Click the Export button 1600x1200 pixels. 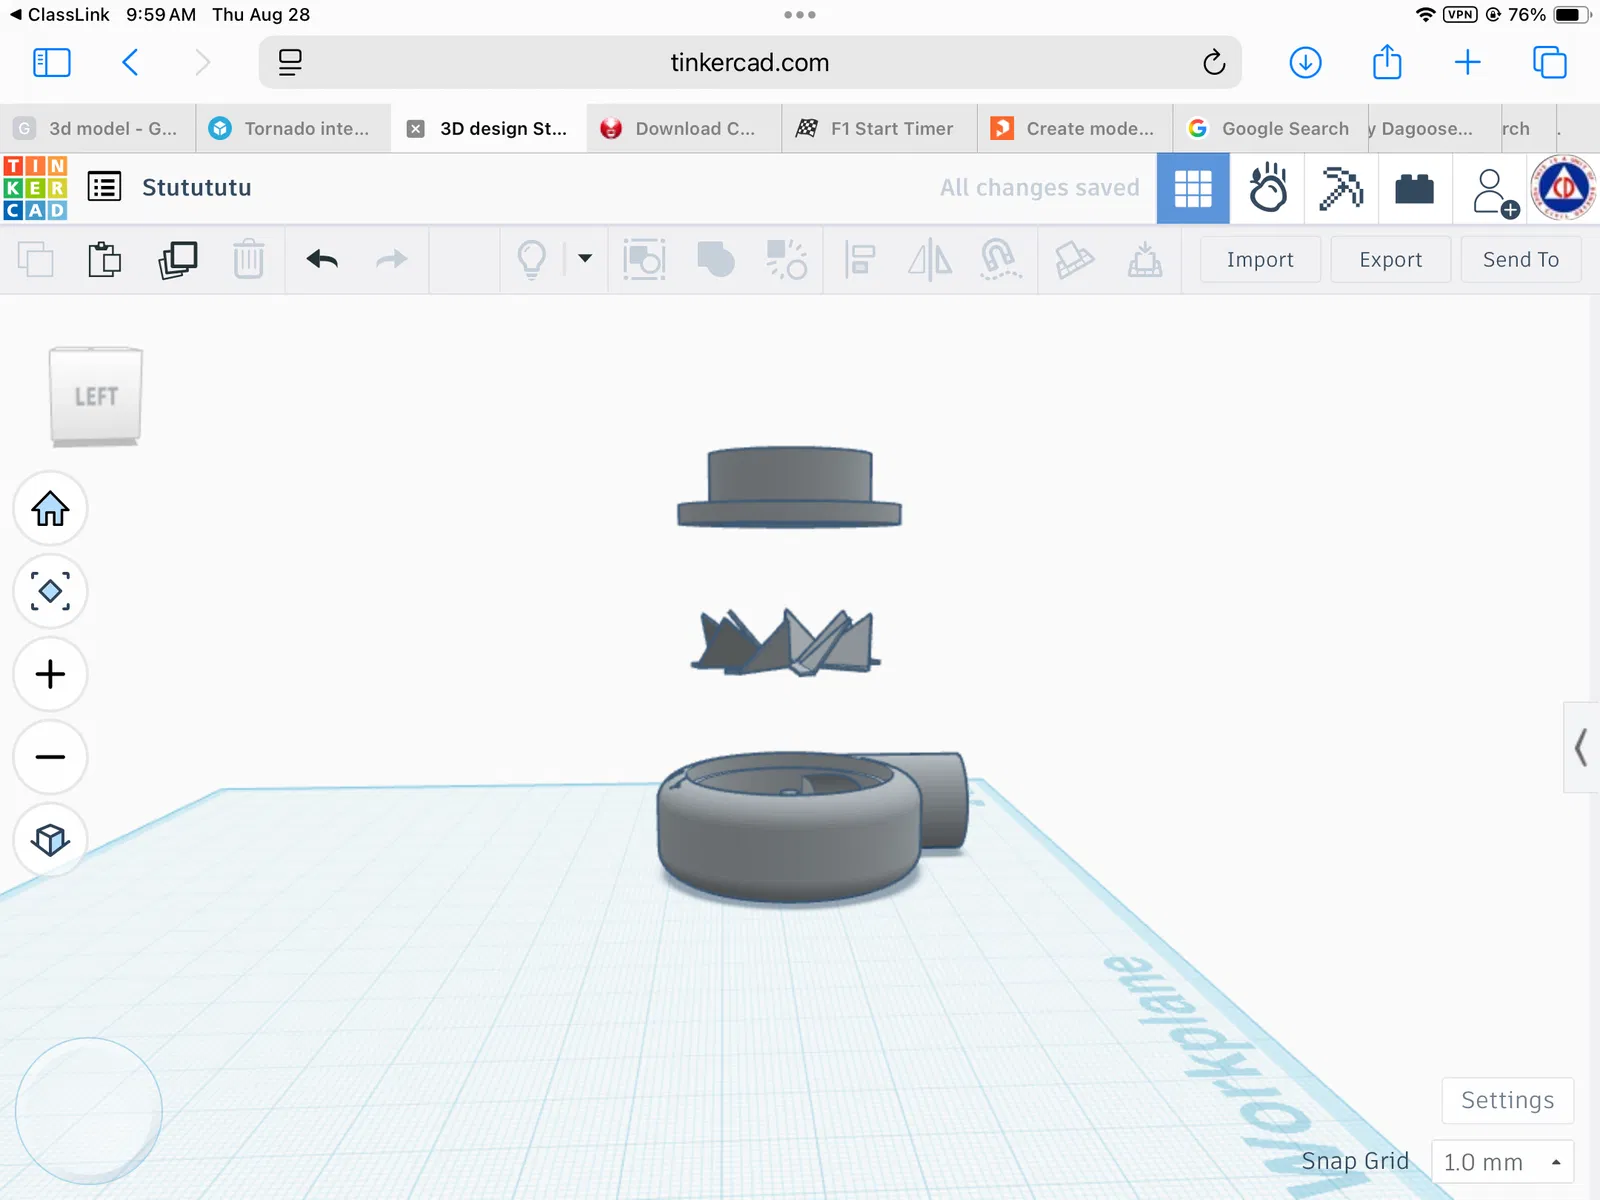click(1390, 260)
